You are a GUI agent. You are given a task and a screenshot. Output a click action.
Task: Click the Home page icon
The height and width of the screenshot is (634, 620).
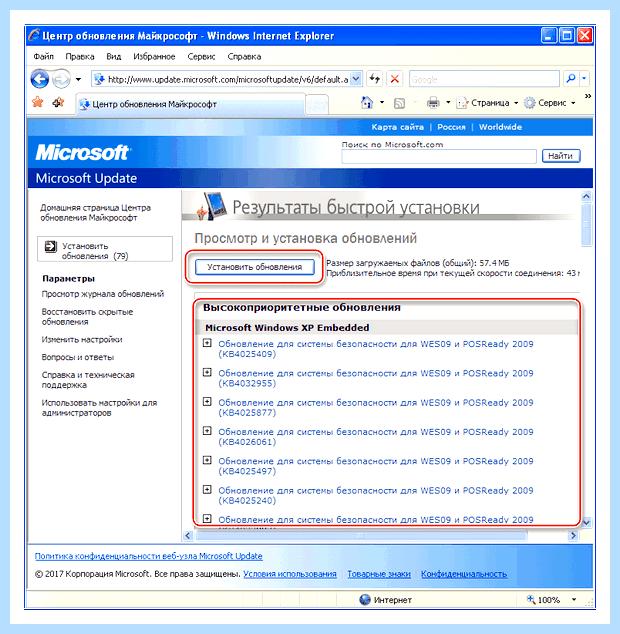367,103
